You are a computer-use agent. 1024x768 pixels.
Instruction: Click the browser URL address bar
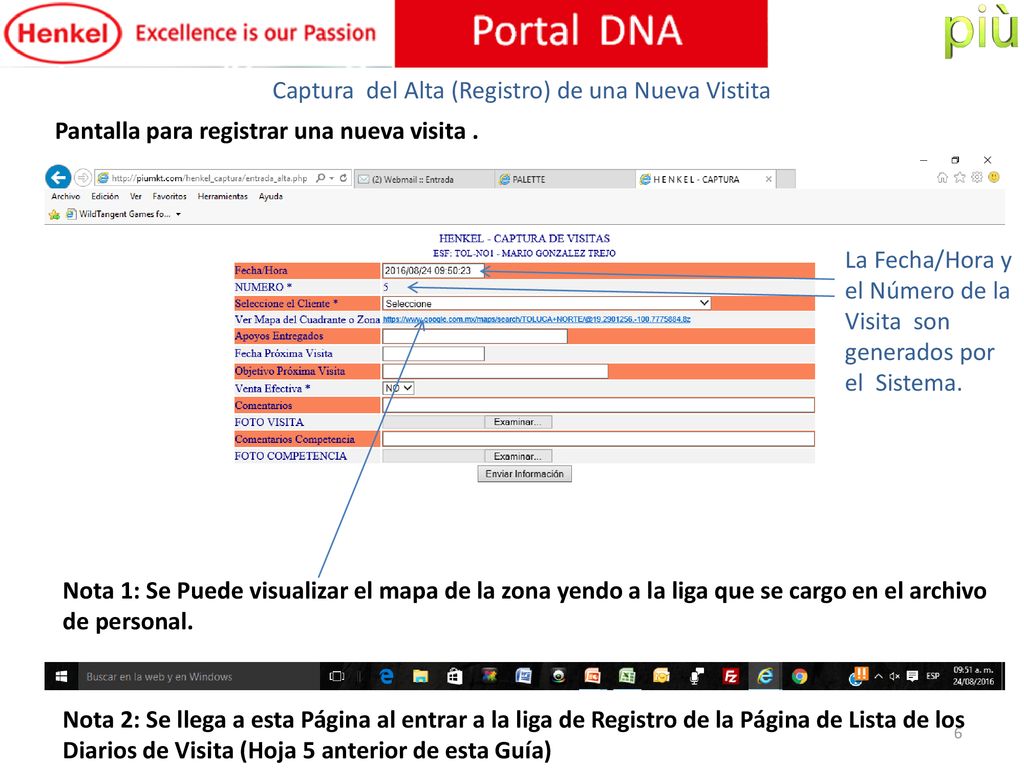click(x=209, y=178)
